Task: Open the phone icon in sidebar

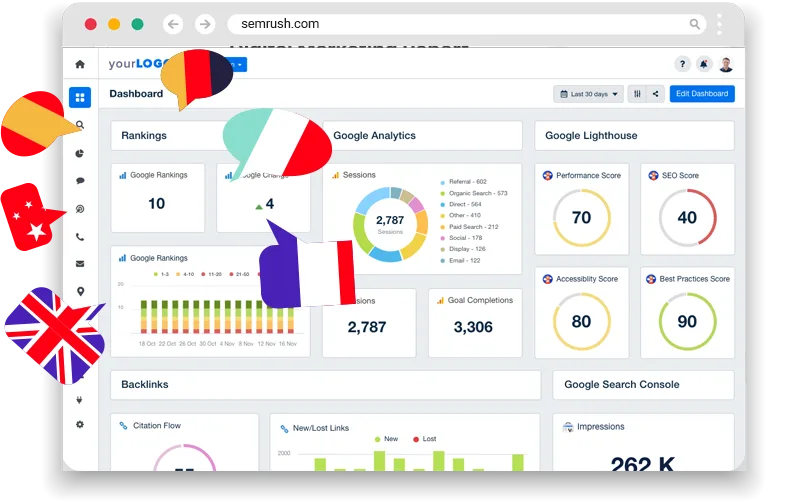Action: pos(80,237)
